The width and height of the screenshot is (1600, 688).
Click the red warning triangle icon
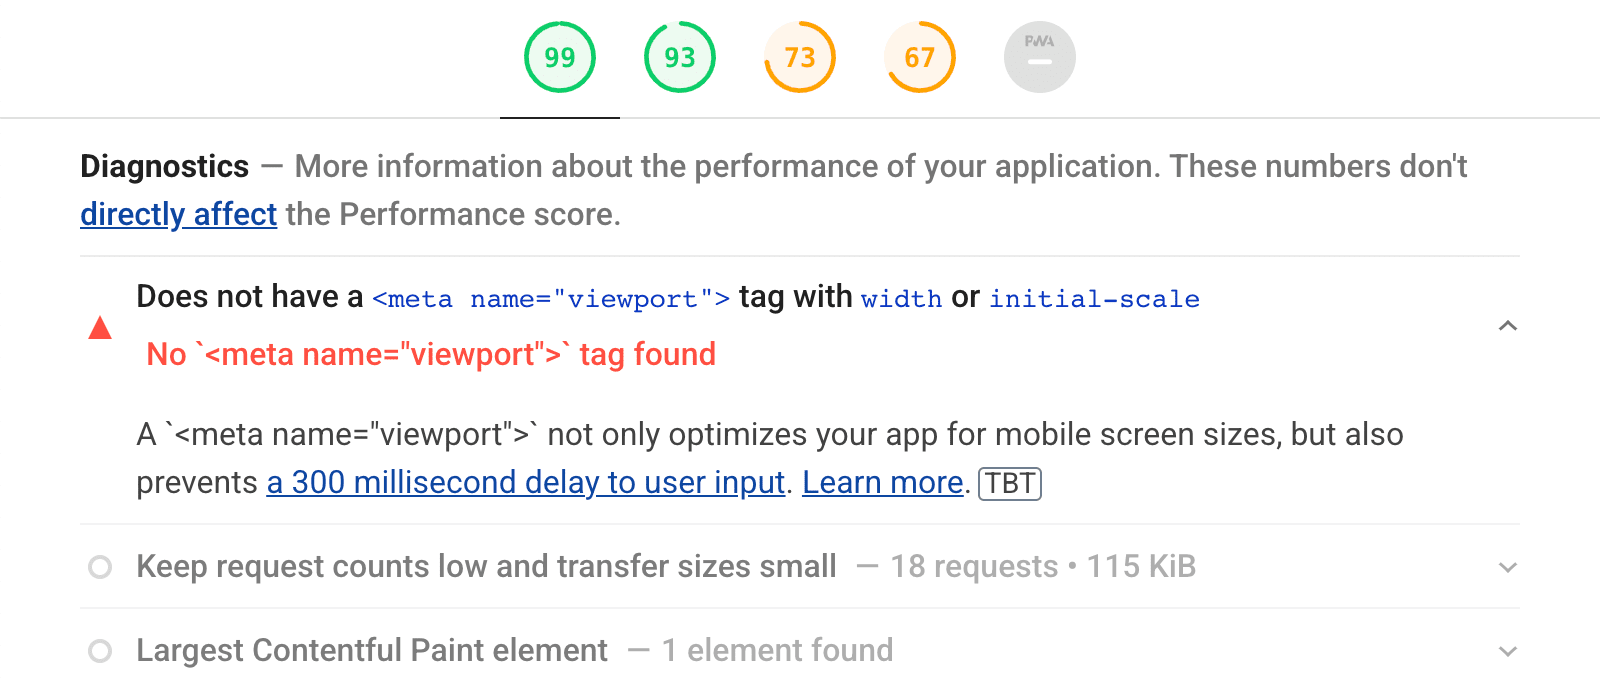pyautogui.click(x=99, y=327)
